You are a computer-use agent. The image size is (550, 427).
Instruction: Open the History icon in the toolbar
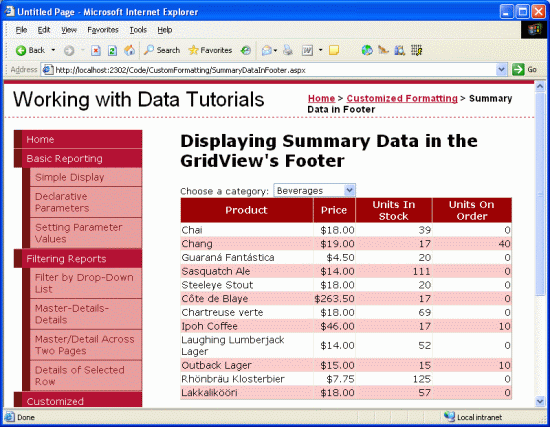pyautogui.click(x=246, y=51)
